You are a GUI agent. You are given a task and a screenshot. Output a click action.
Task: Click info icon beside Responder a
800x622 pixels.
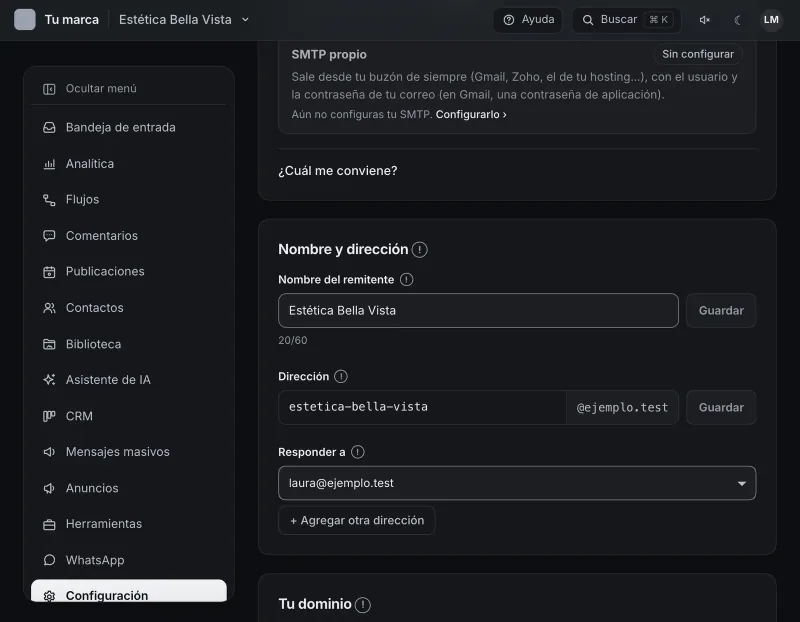(x=358, y=452)
